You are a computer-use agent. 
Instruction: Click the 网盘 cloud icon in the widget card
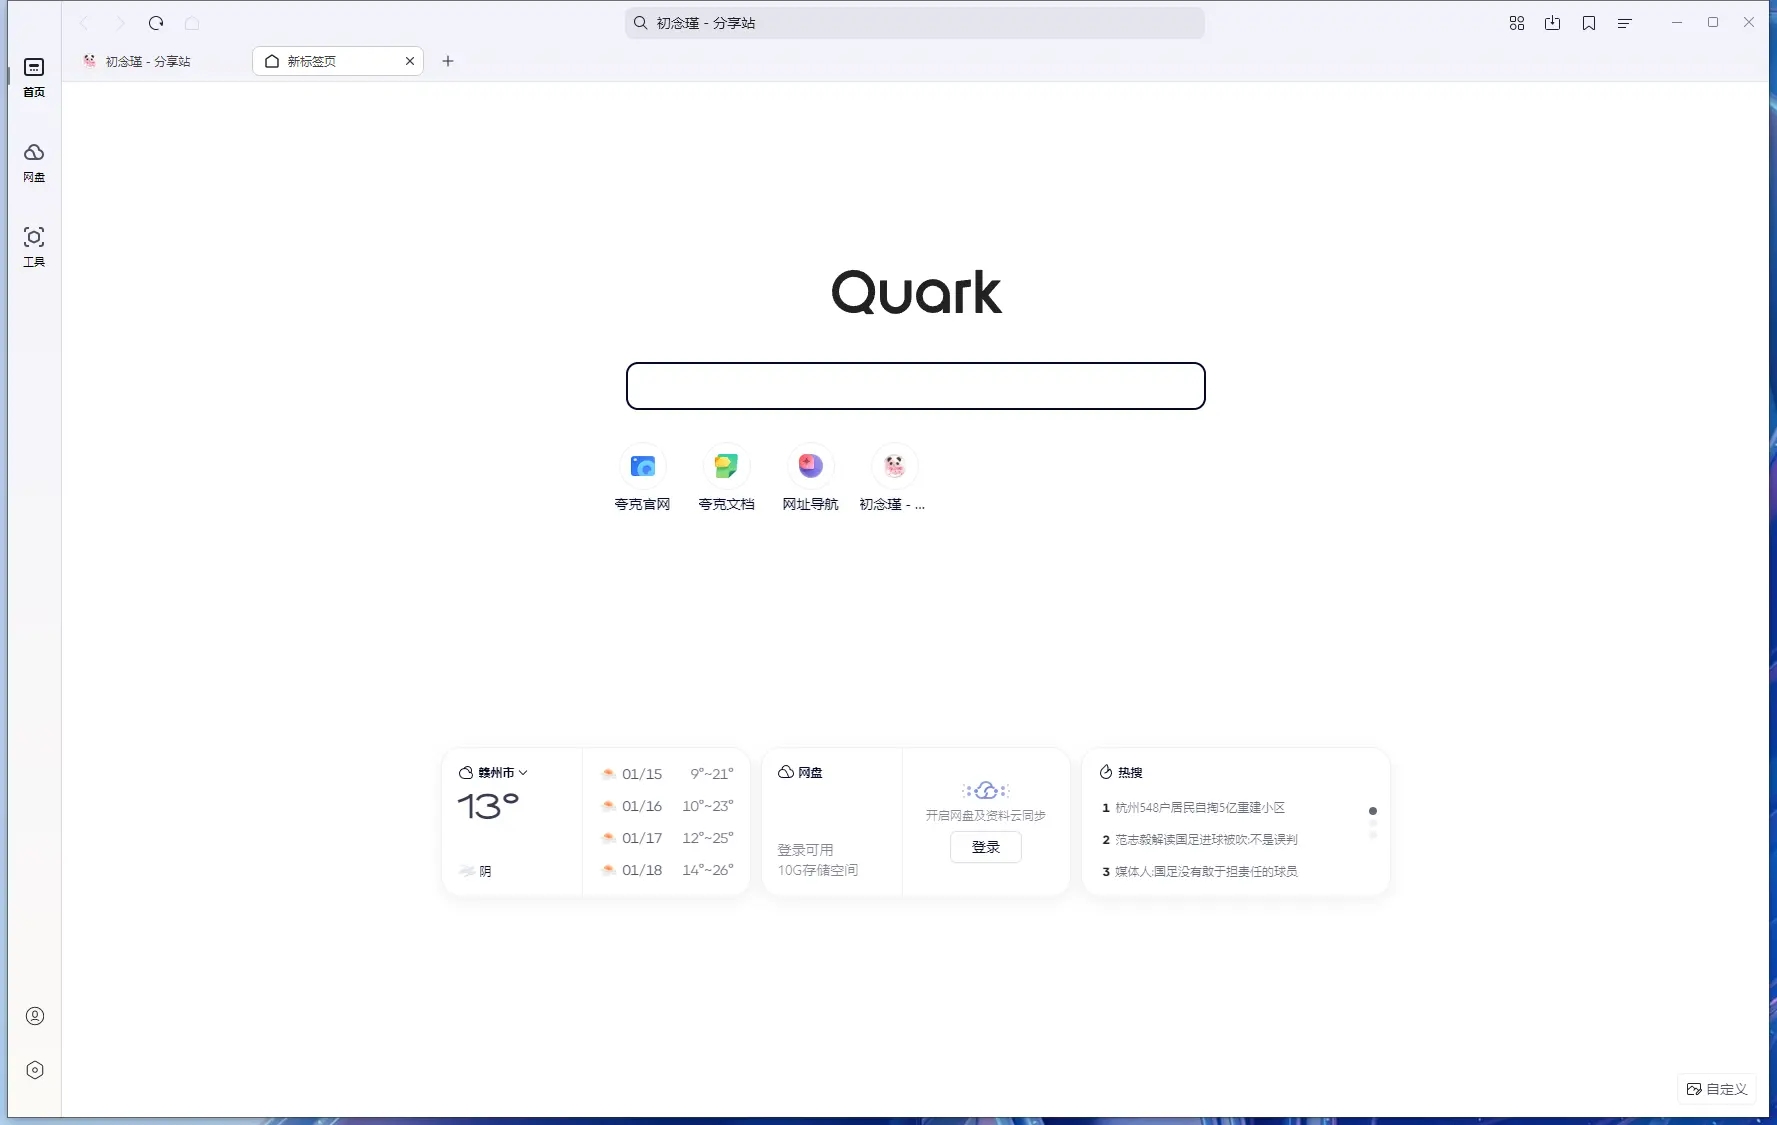click(x=786, y=772)
